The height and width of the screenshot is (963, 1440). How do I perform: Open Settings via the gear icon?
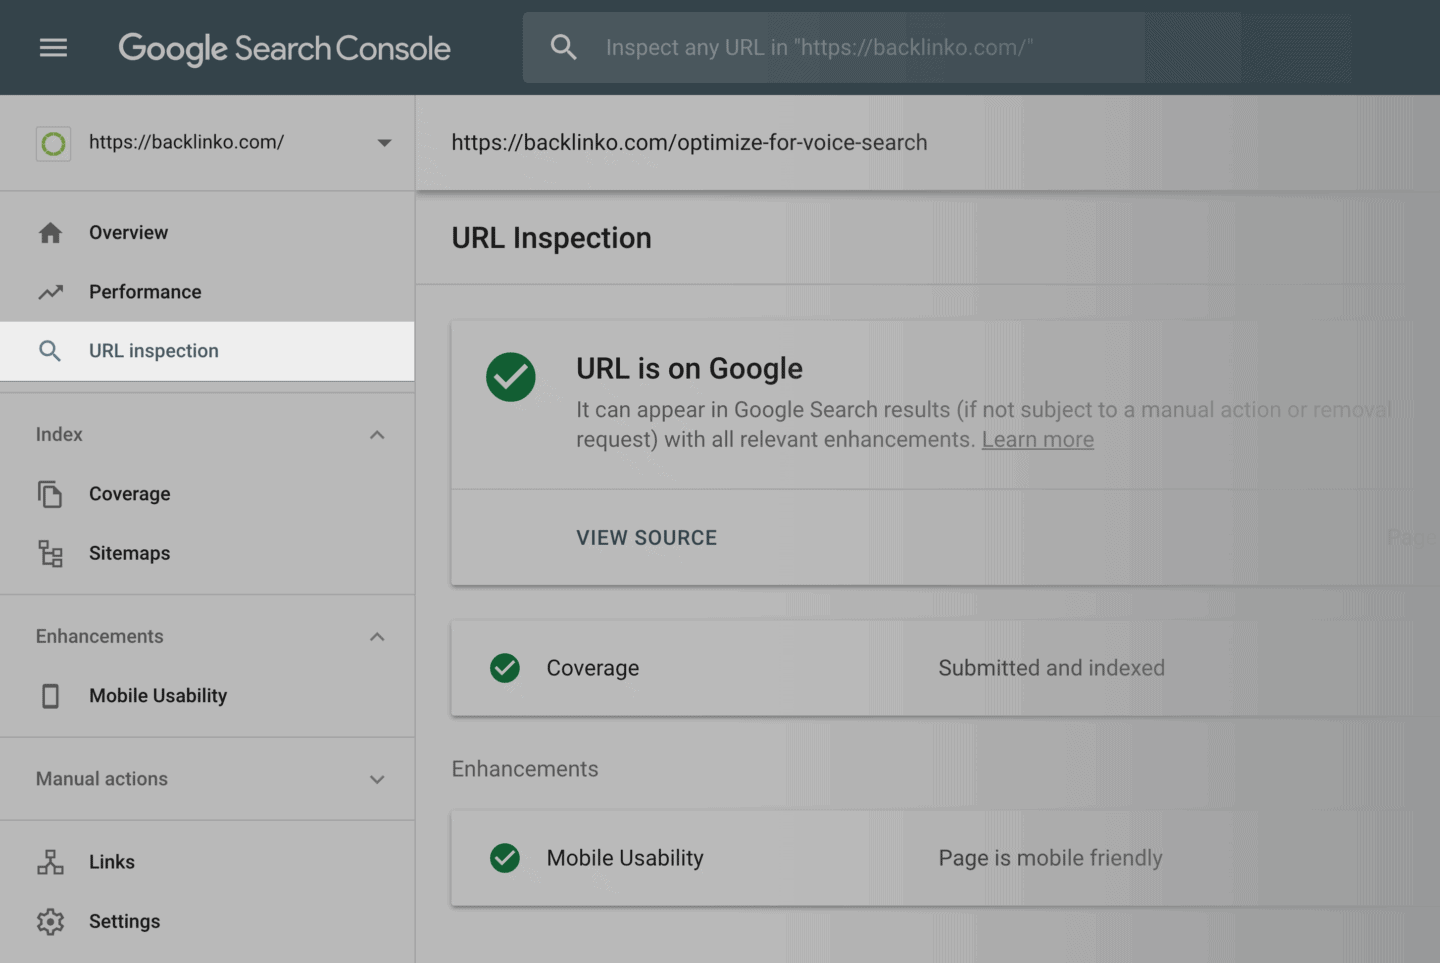[50, 921]
